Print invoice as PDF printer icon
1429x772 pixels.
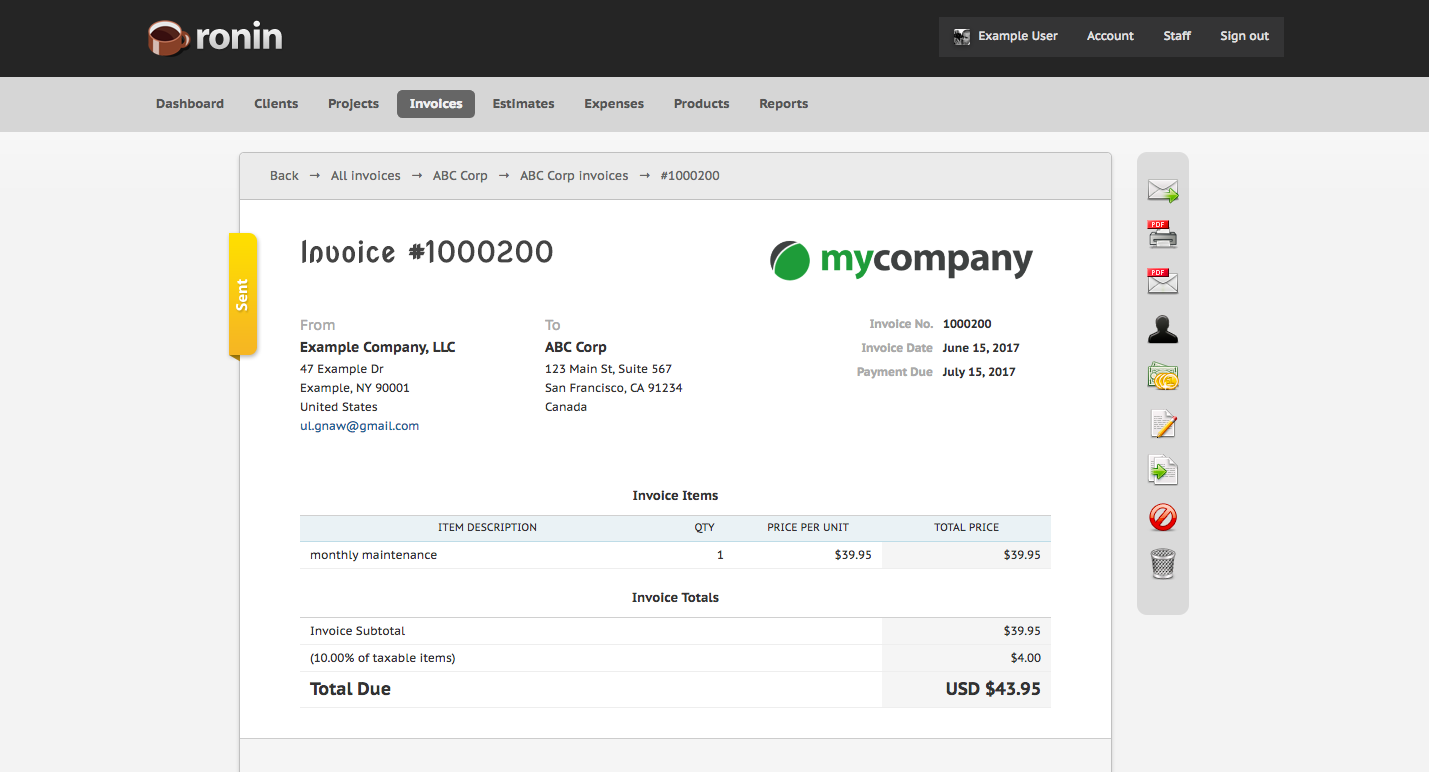(x=1162, y=234)
